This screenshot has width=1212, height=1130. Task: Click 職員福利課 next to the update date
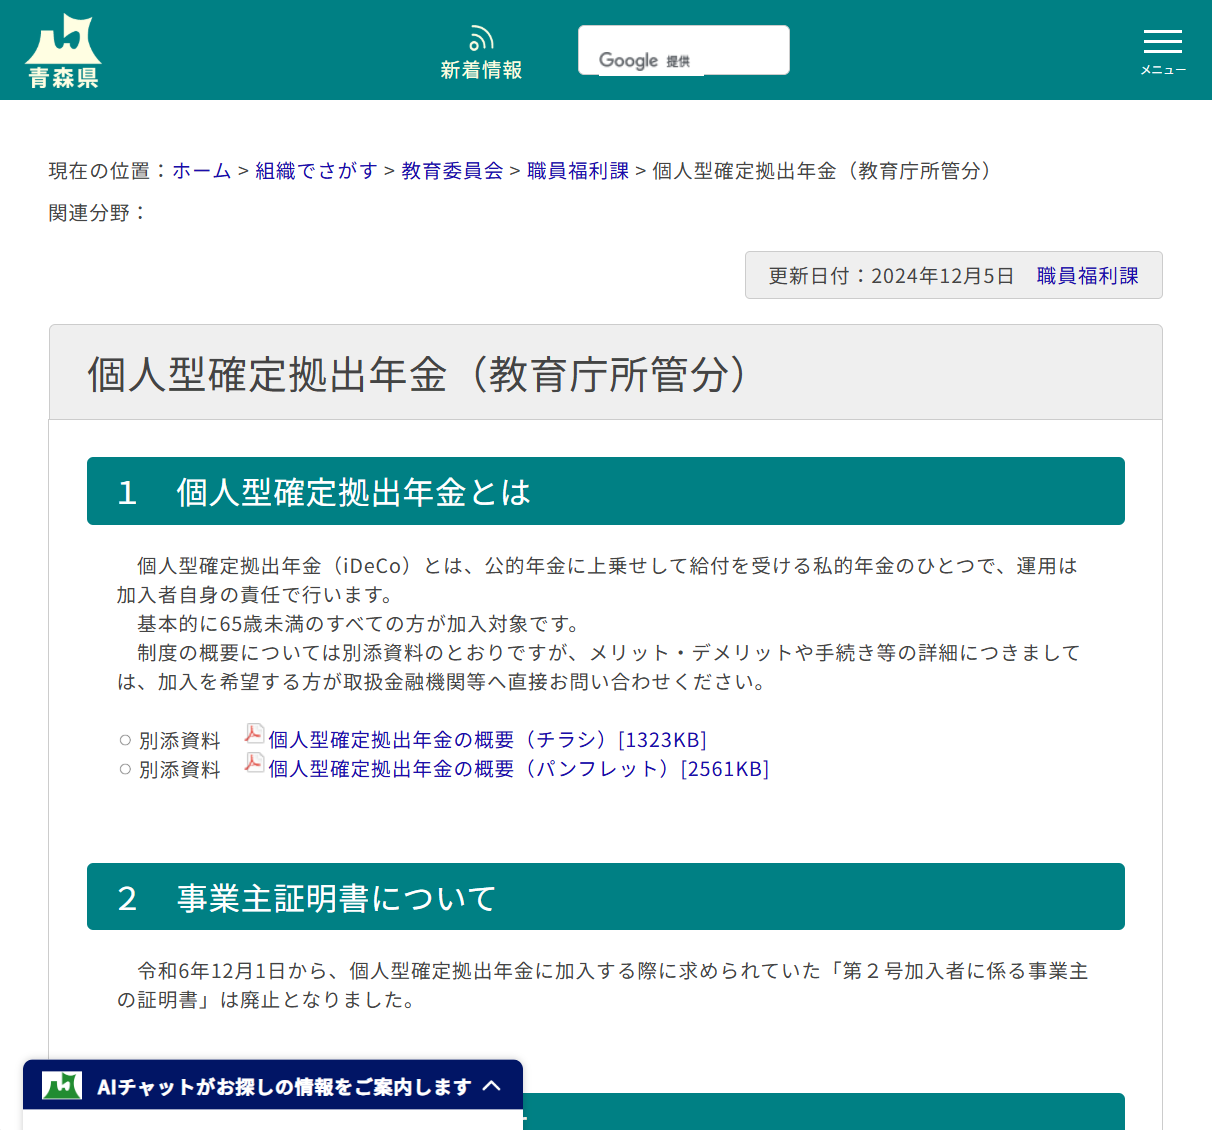click(x=1090, y=275)
